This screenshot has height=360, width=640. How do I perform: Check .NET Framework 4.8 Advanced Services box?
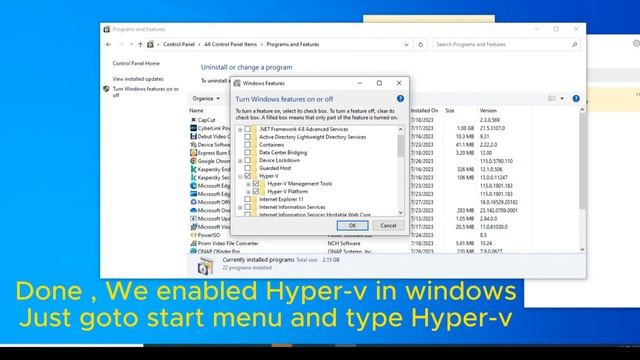[247, 129]
